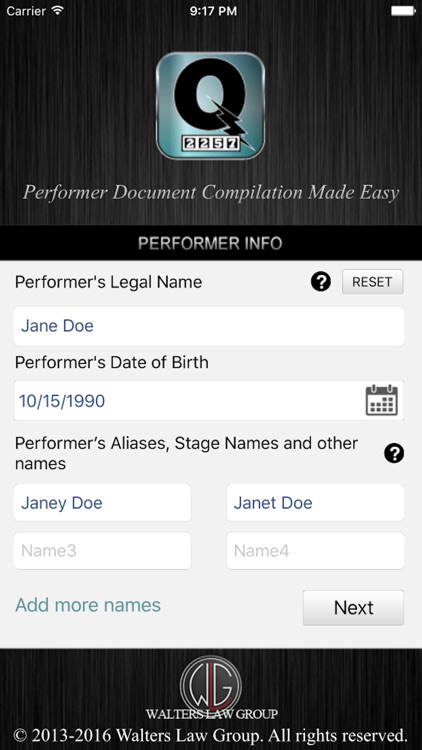422x750 pixels.
Task: Select the Janet Doe alias field
Action: click(315, 503)
